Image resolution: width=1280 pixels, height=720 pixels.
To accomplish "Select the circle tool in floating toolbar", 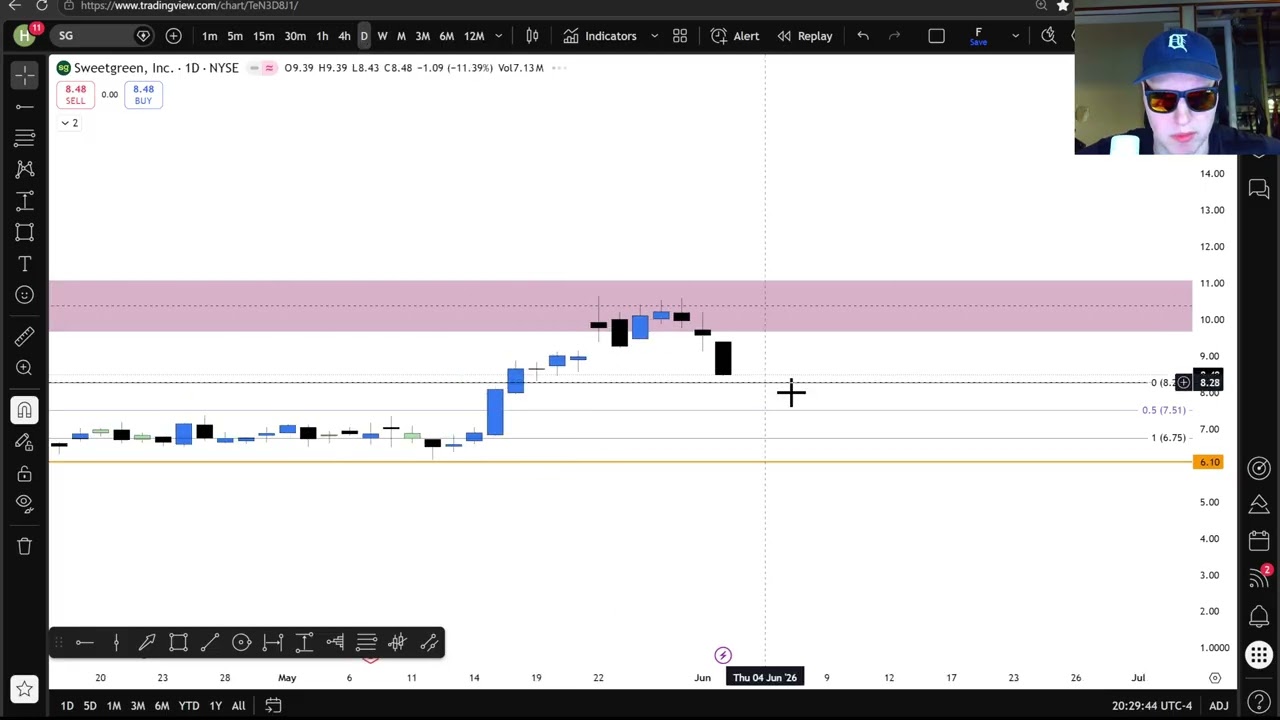I will [241, 643].
